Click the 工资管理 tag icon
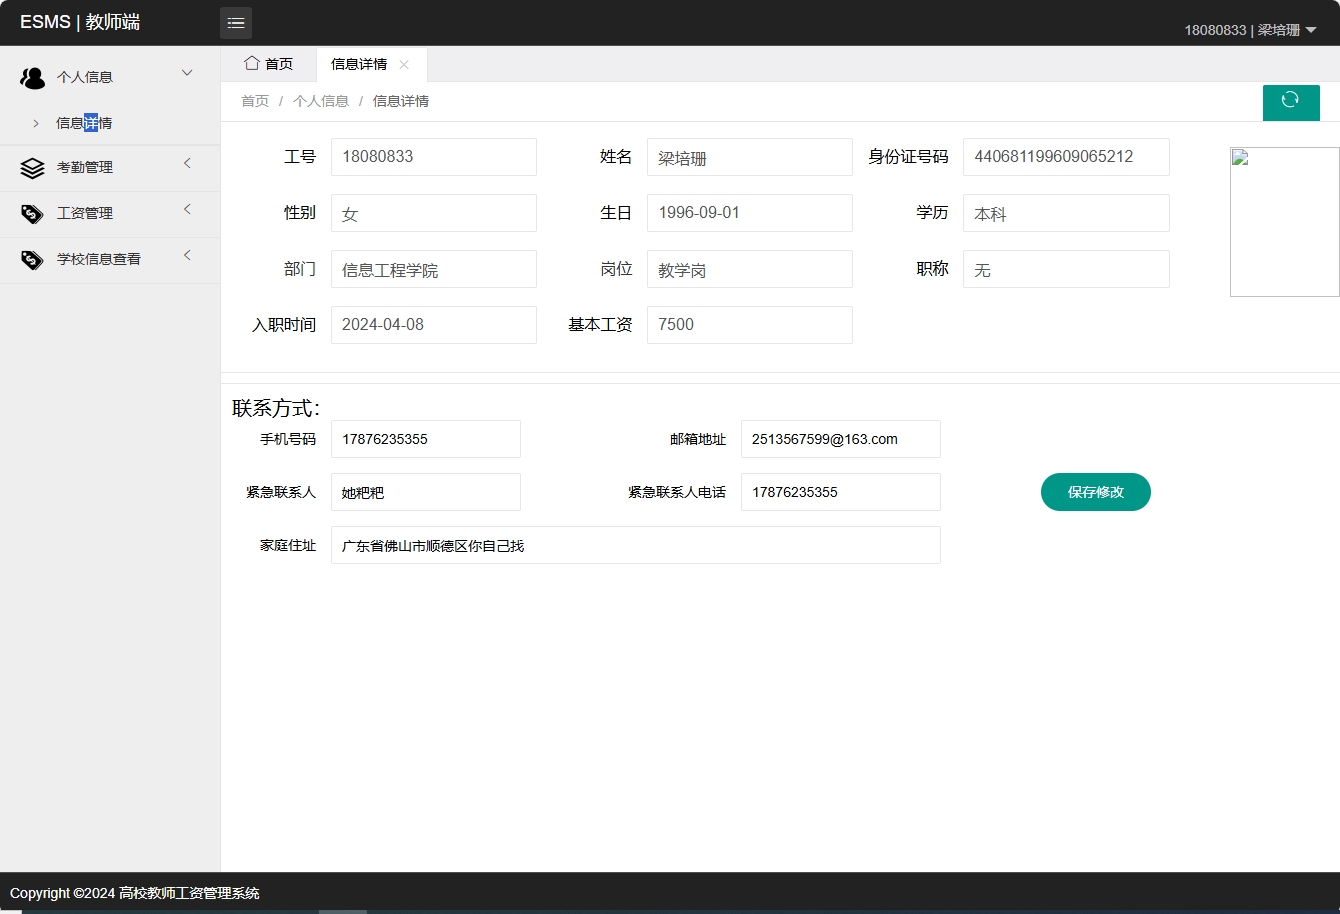This screenshot has width=1340, height=914. (x=32, y=213)
